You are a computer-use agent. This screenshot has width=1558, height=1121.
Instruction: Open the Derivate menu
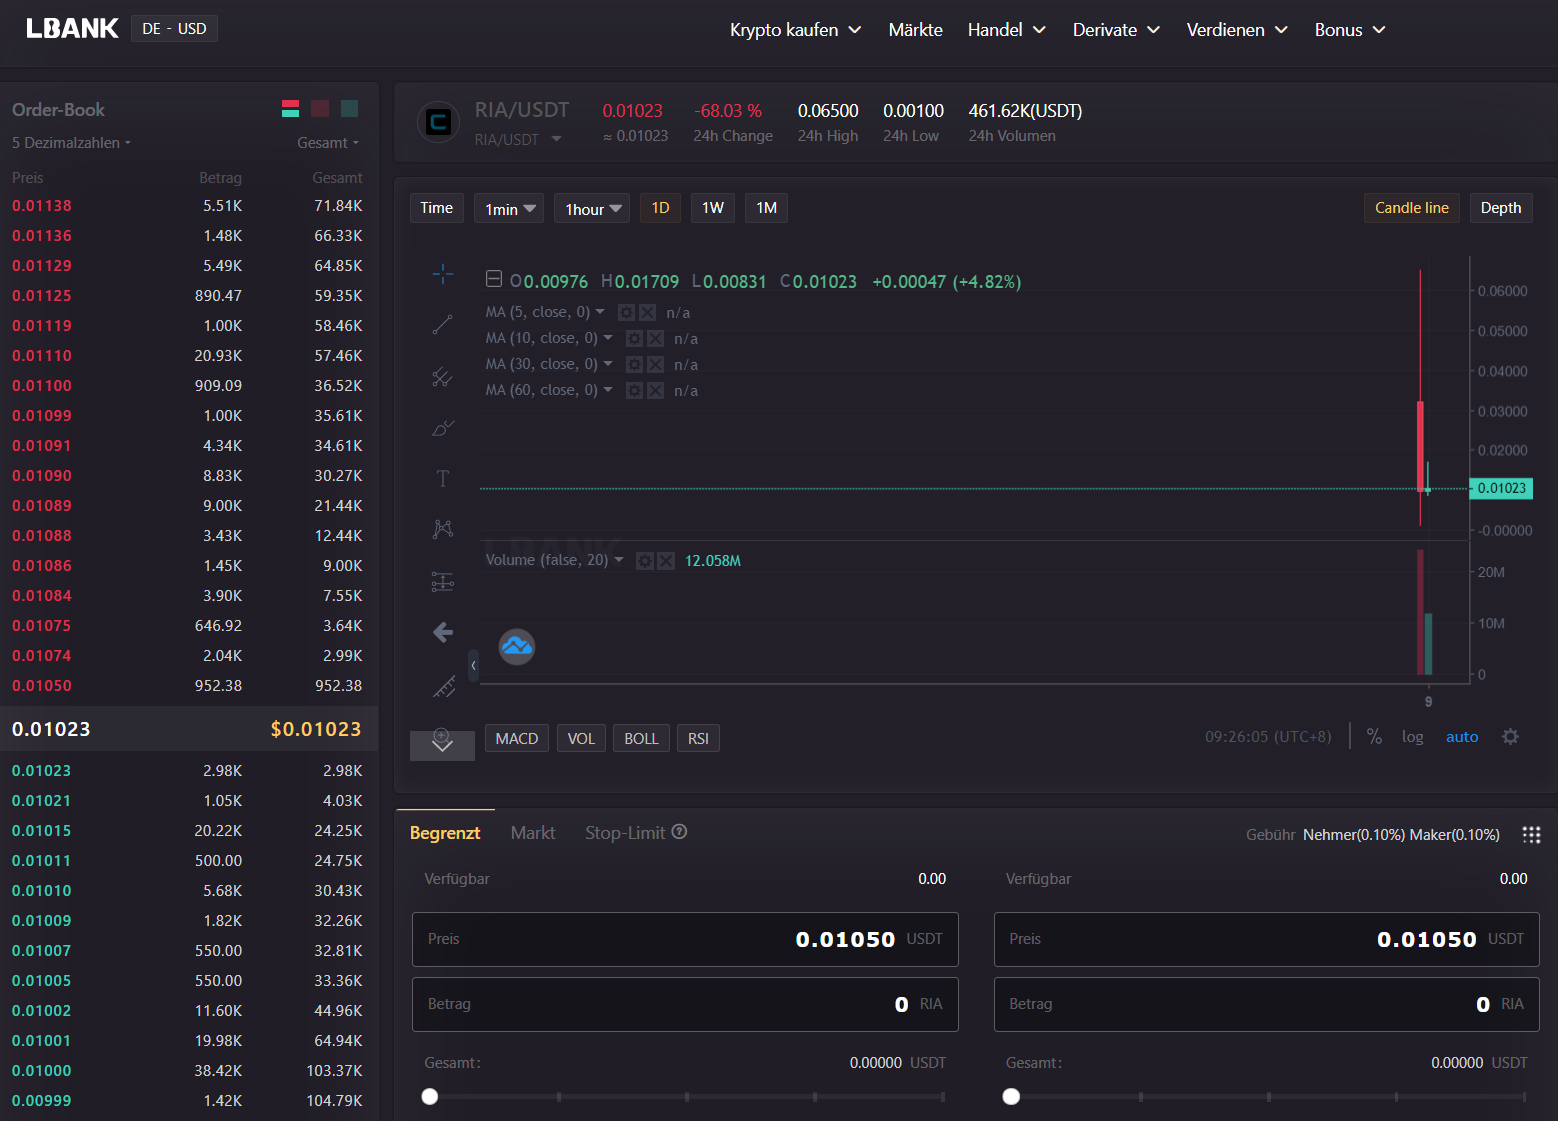point(1116,30)
